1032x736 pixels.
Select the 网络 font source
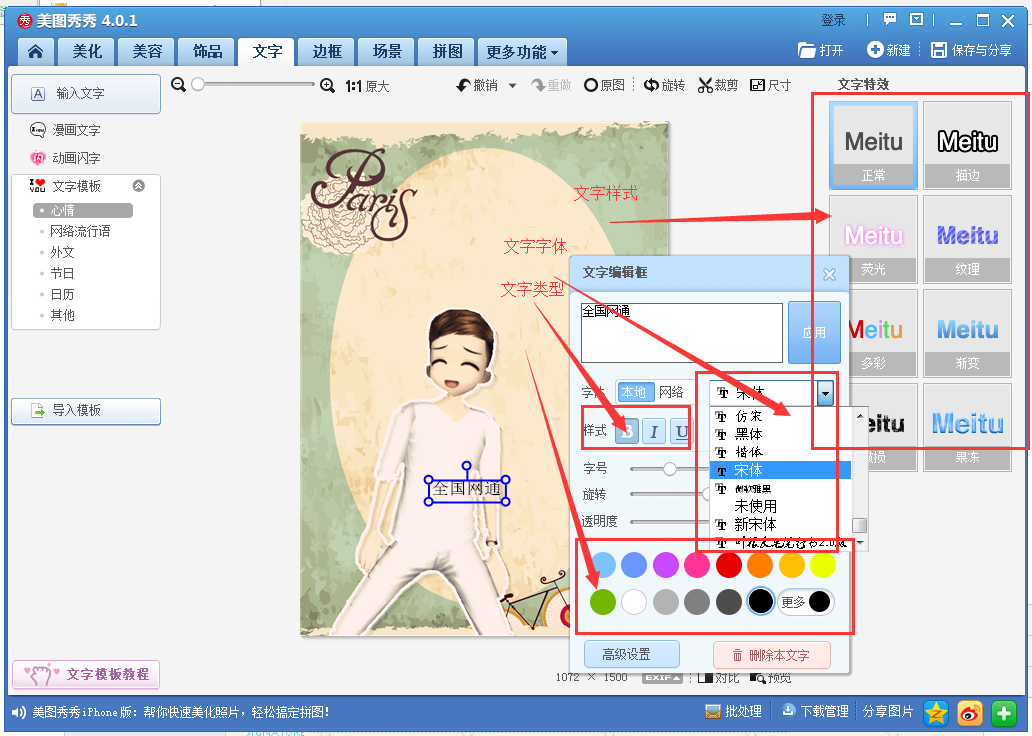coord(671,392)
